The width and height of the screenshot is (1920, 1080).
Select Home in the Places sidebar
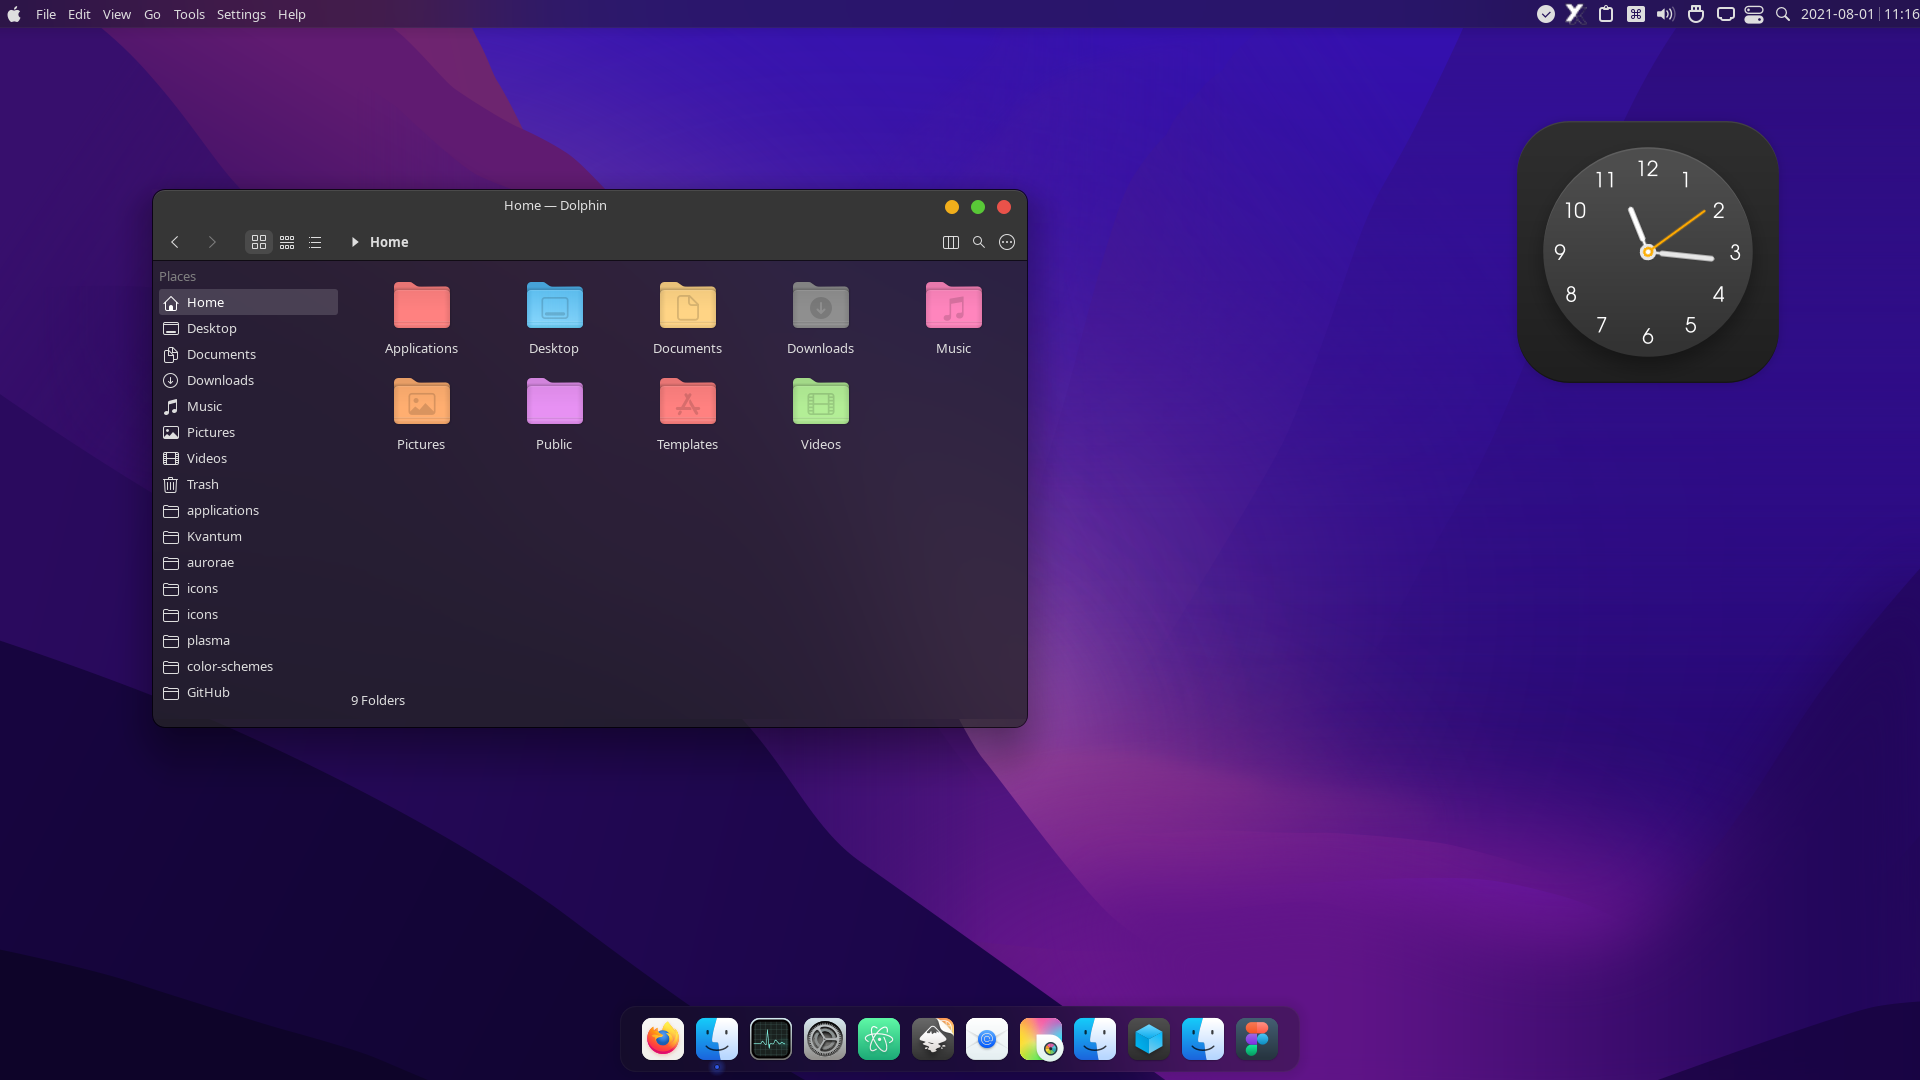click(x=248, y=302)
